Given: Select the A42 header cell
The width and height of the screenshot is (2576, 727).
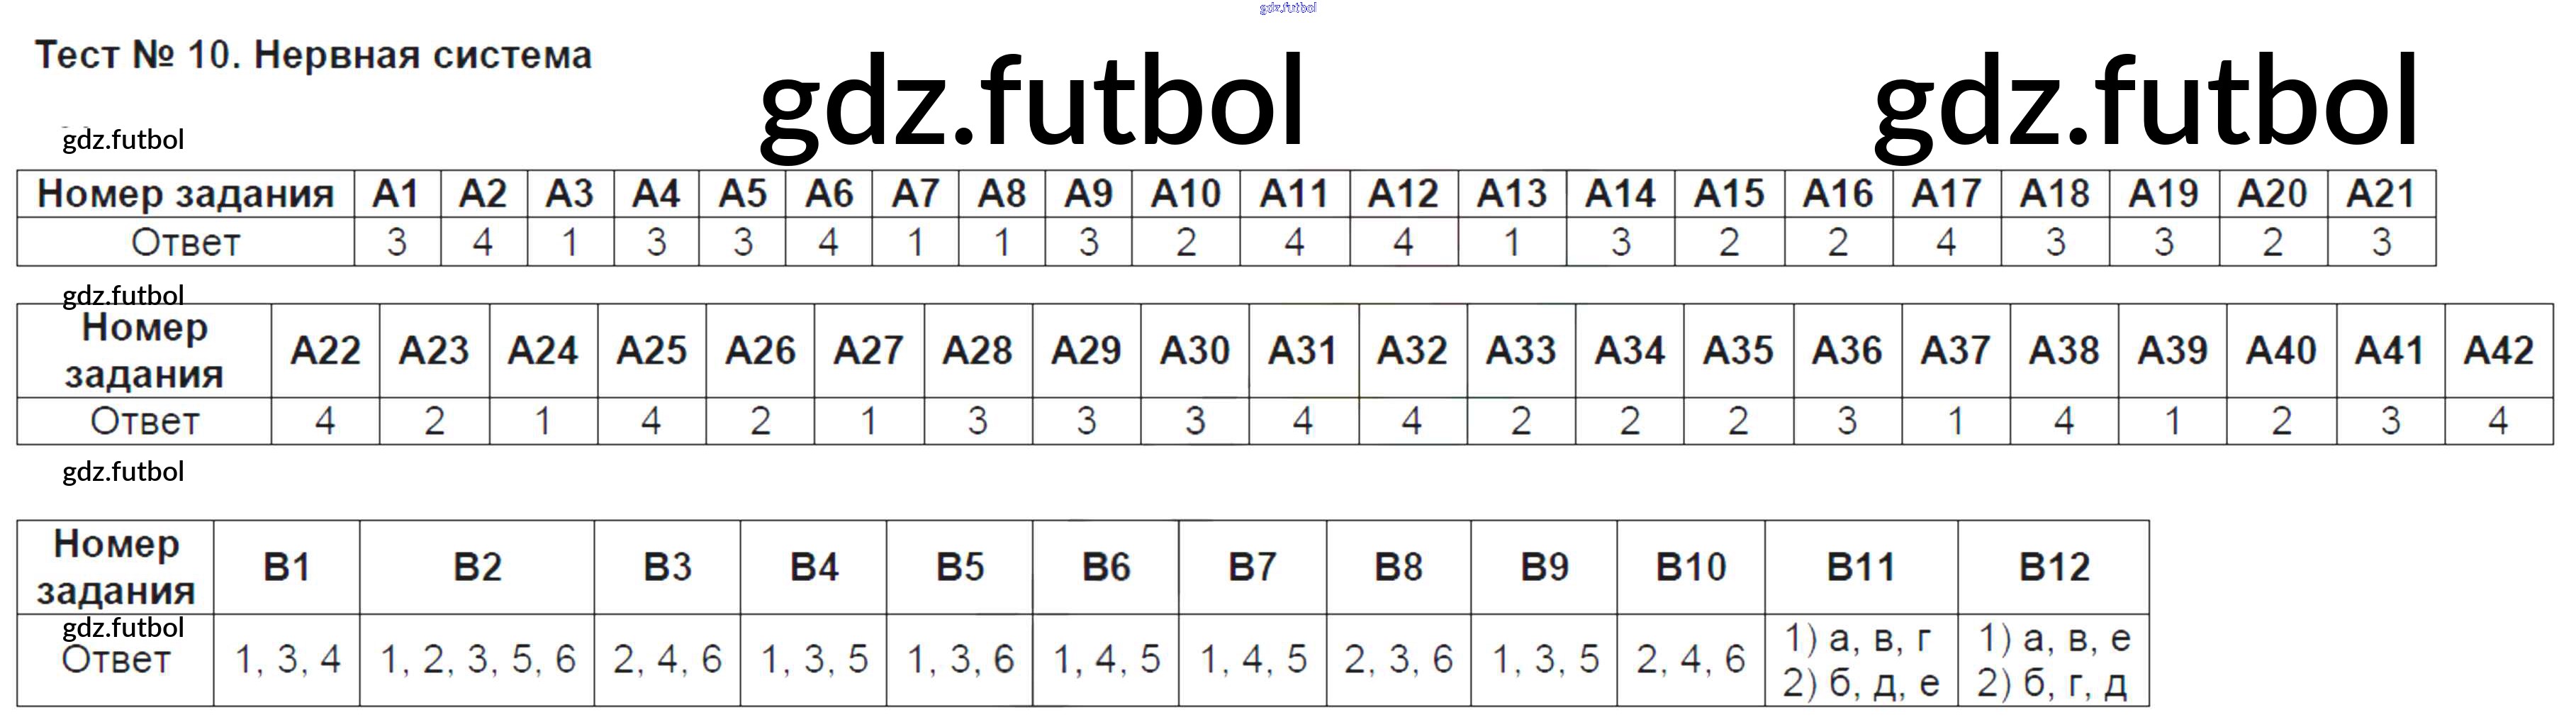Looking at the screenshot, I should (x=2498, y=351).
